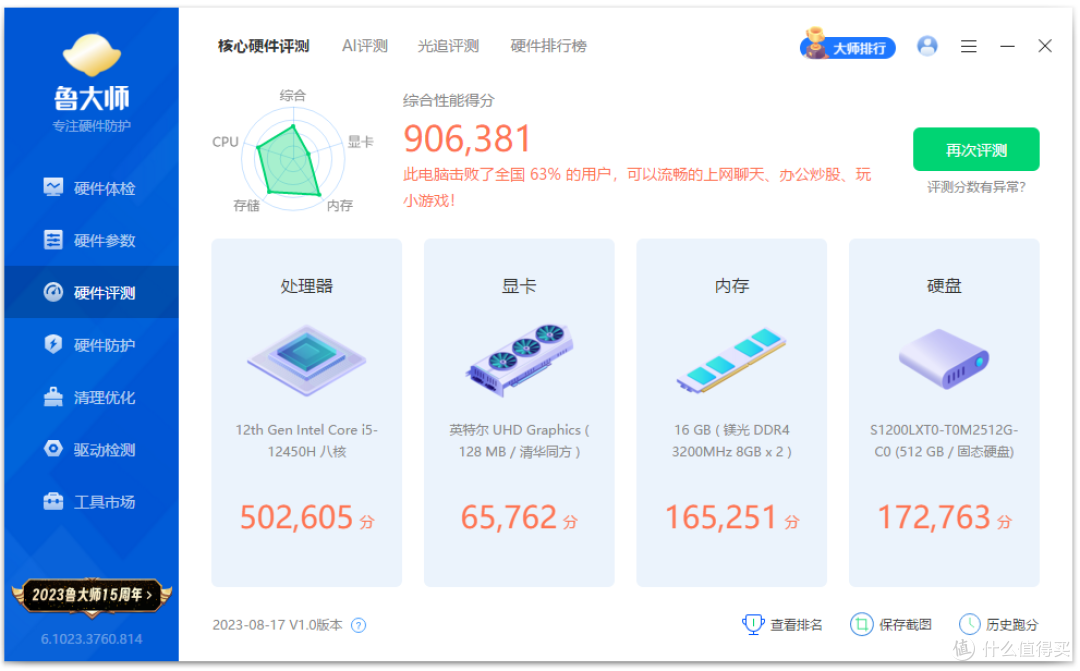Switch to 核心硬件评测 tab

(263, 46)
